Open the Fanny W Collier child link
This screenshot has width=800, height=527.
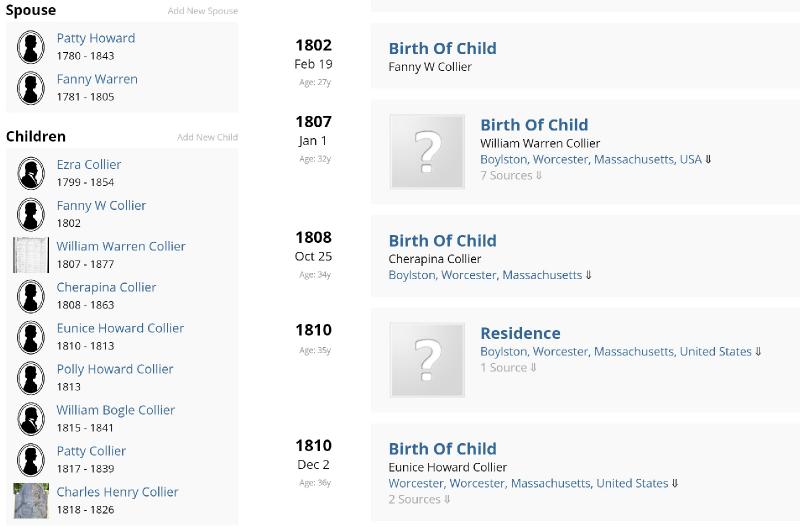tap(101, 205)
